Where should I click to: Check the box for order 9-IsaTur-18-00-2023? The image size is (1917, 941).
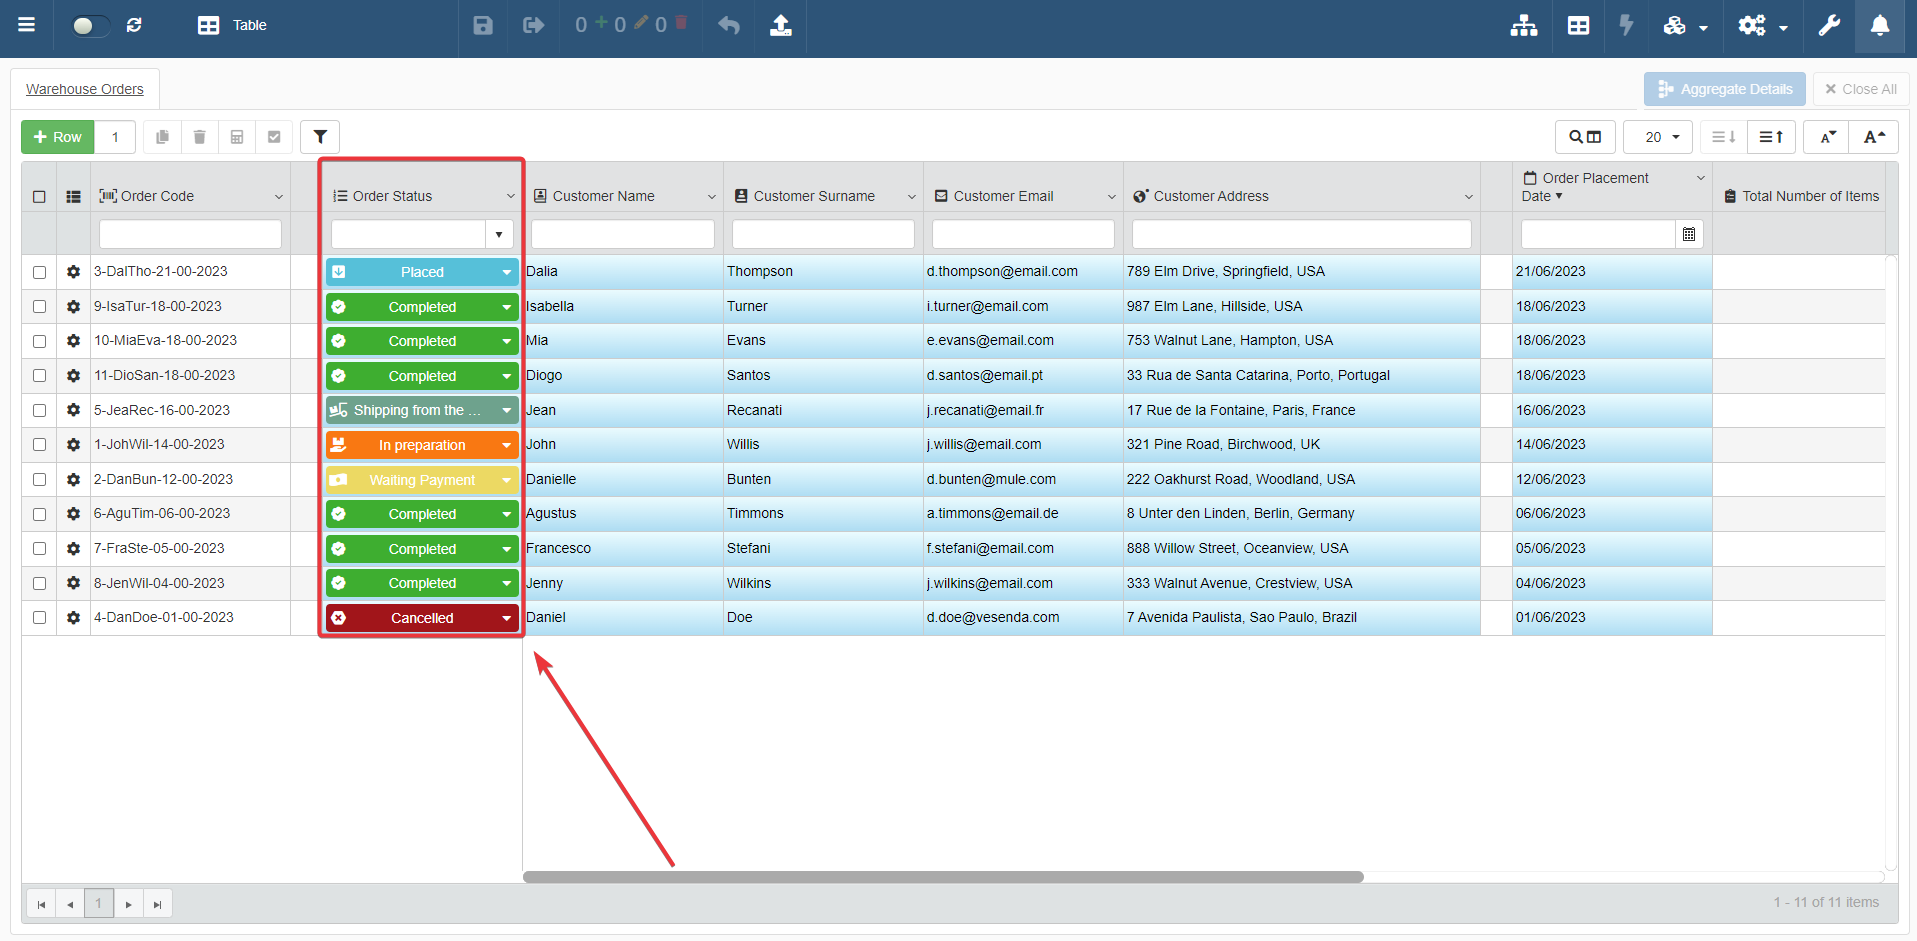pos(39,307)
